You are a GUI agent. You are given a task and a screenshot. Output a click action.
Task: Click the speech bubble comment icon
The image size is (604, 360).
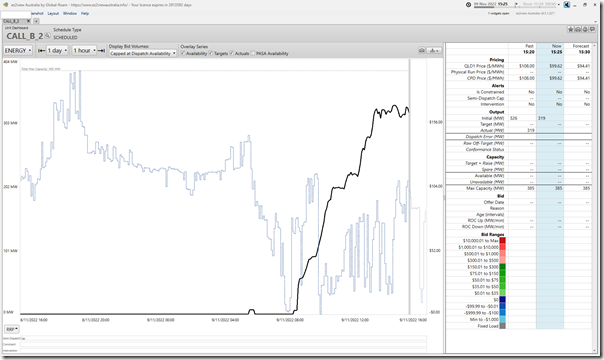click(592, 29)
